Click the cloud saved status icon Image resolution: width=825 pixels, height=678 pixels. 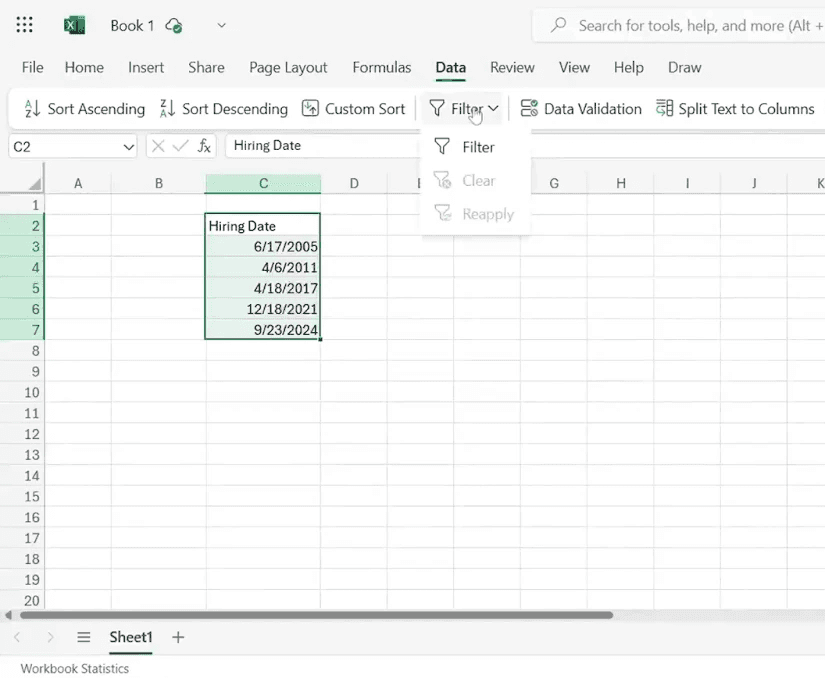(x=174, y=25)
